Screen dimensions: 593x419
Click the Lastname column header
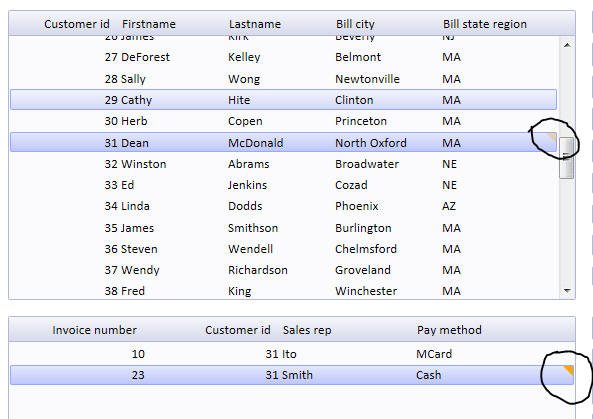click(x=255, y=24)
